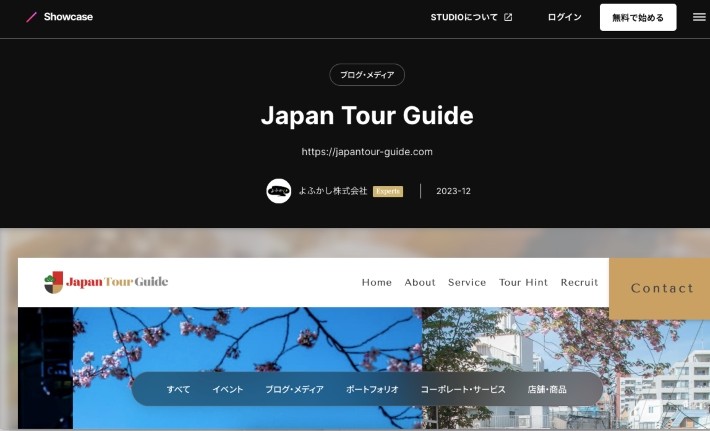Select the ポートフォリオ filter tab
Image resolution: width=710 pixels, height=431 pixels.
(372, 389)
